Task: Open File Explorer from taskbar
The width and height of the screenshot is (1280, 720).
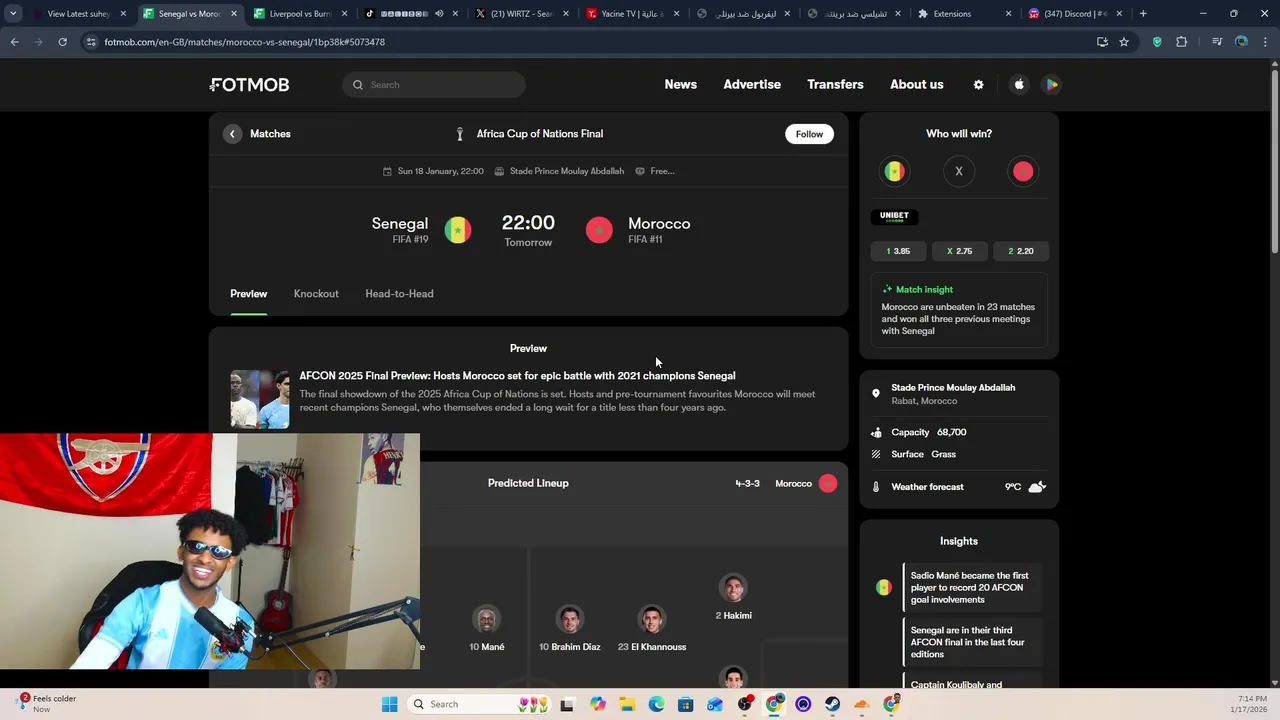Action: (627, 704)
